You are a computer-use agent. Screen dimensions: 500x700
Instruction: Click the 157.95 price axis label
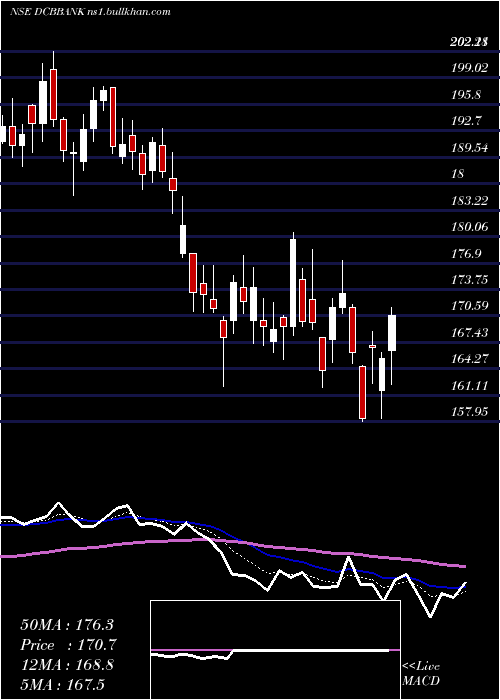click(470, 412)
